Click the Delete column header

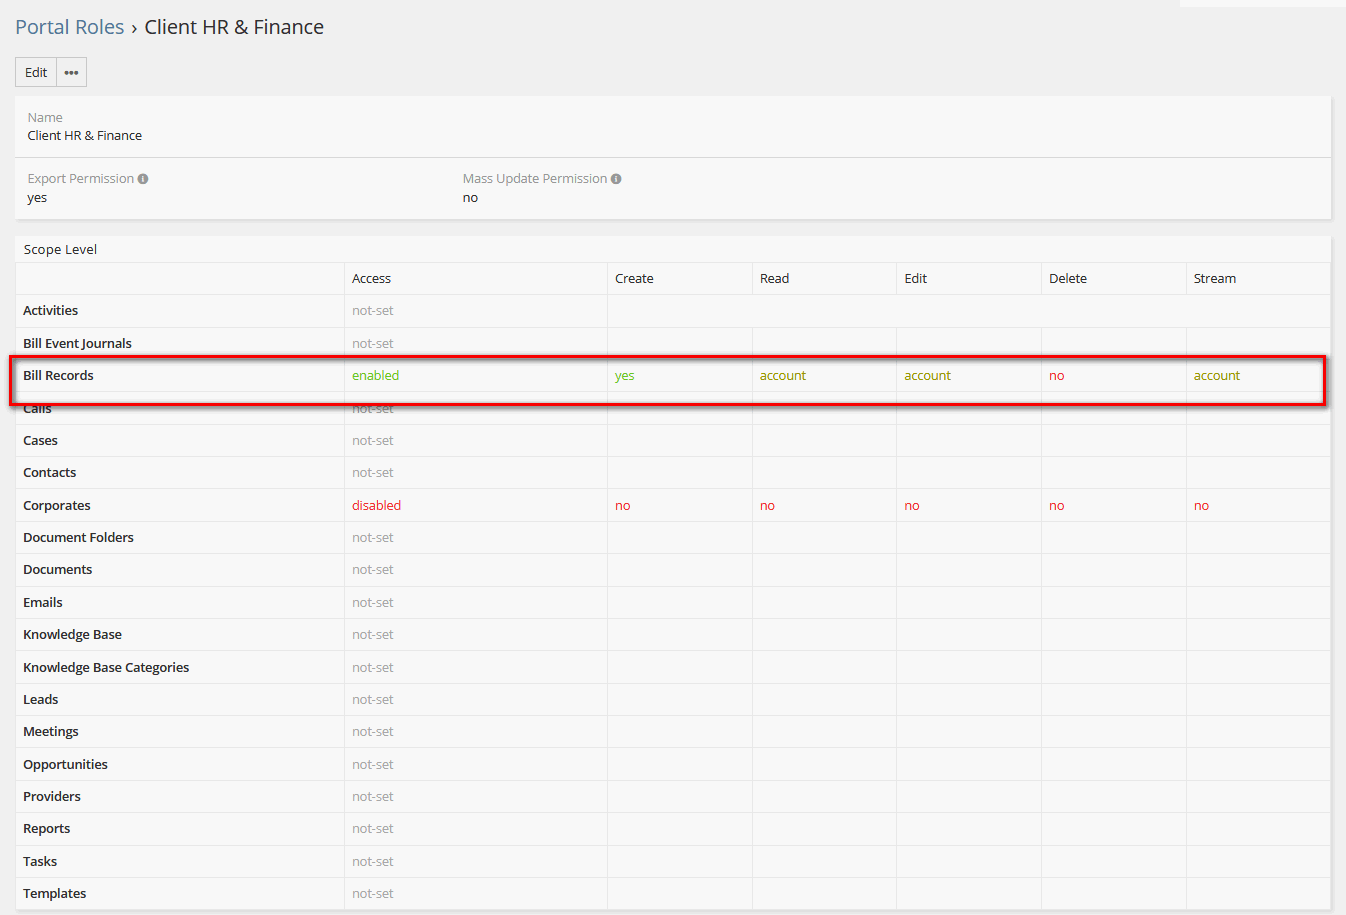click(x=1067, y=279)
